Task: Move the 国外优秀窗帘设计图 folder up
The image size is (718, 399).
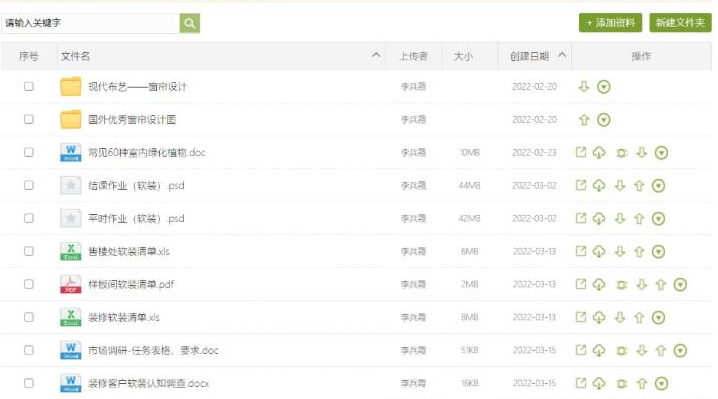Action: (584, 120)
